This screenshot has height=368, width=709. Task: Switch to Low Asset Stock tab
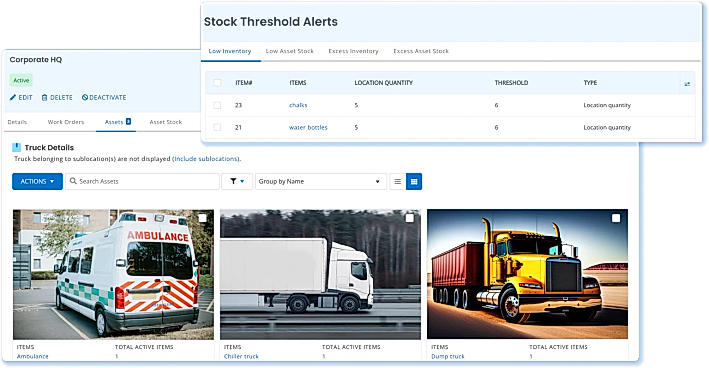289,51
